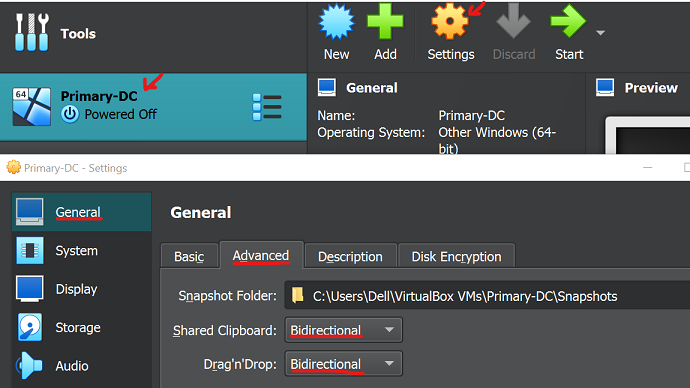Viewport: 690px width, 388px height.
Task: Open the Disk Encryption tab
Action: [x=456, y=256]
